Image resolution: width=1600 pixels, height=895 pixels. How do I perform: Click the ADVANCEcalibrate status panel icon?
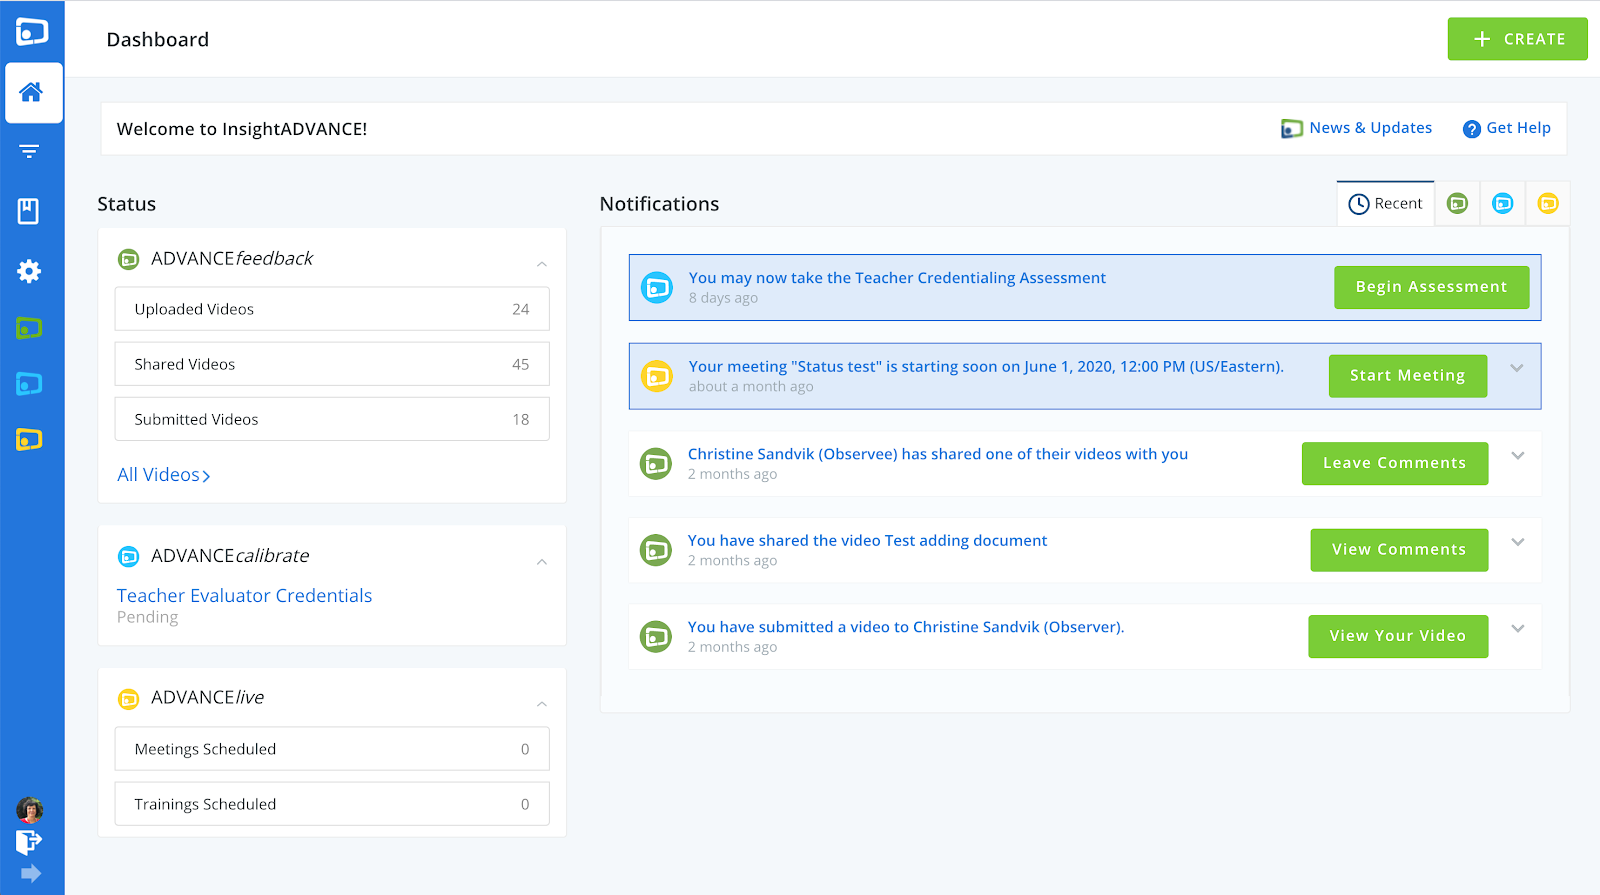tap(129, 557)
